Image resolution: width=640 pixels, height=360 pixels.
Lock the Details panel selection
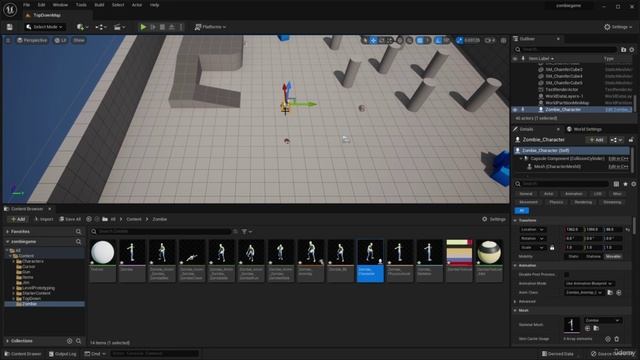point(631,140)
